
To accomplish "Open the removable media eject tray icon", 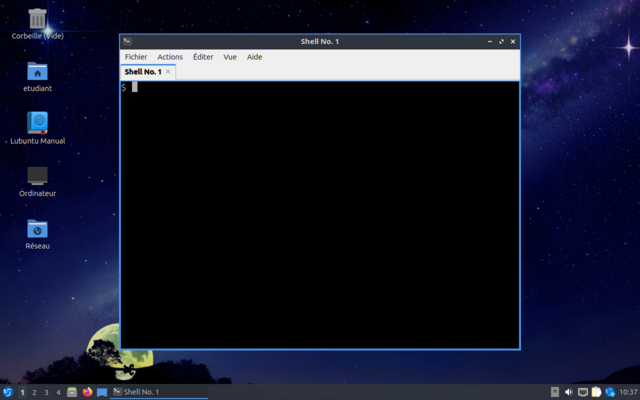I will coord(555,392).
